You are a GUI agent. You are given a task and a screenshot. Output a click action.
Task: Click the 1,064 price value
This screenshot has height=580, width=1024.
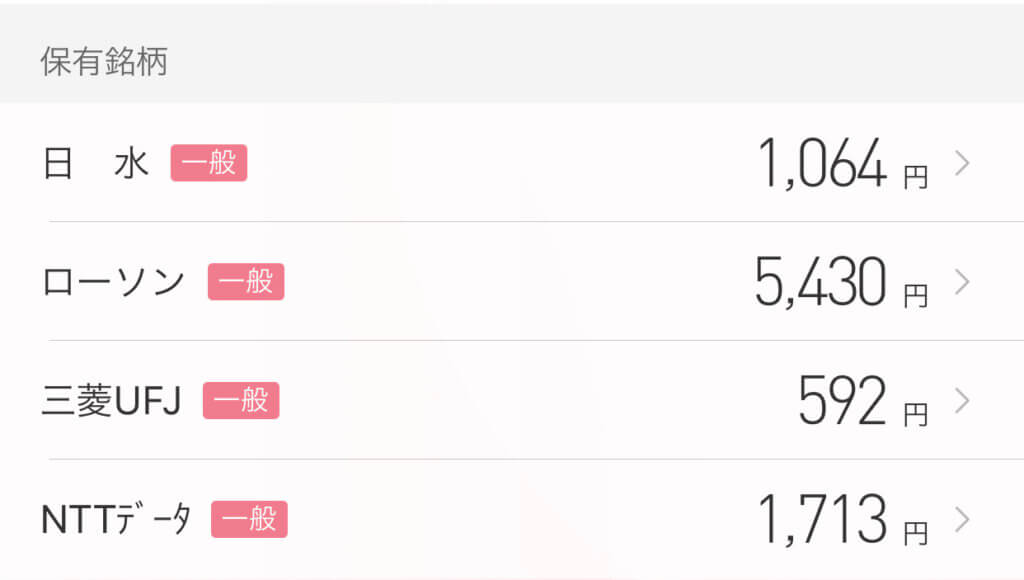tap(822, 163)
